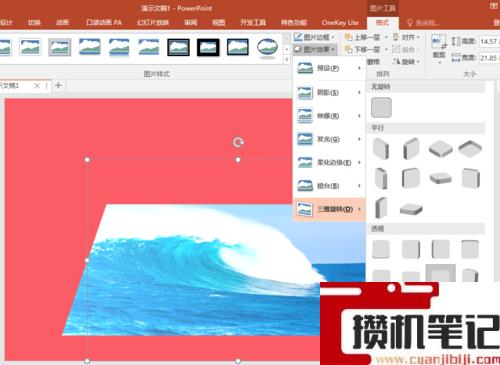Click the top-left sizing handle of picture
This screenshot has height=365, width=500.
[87, 160]
